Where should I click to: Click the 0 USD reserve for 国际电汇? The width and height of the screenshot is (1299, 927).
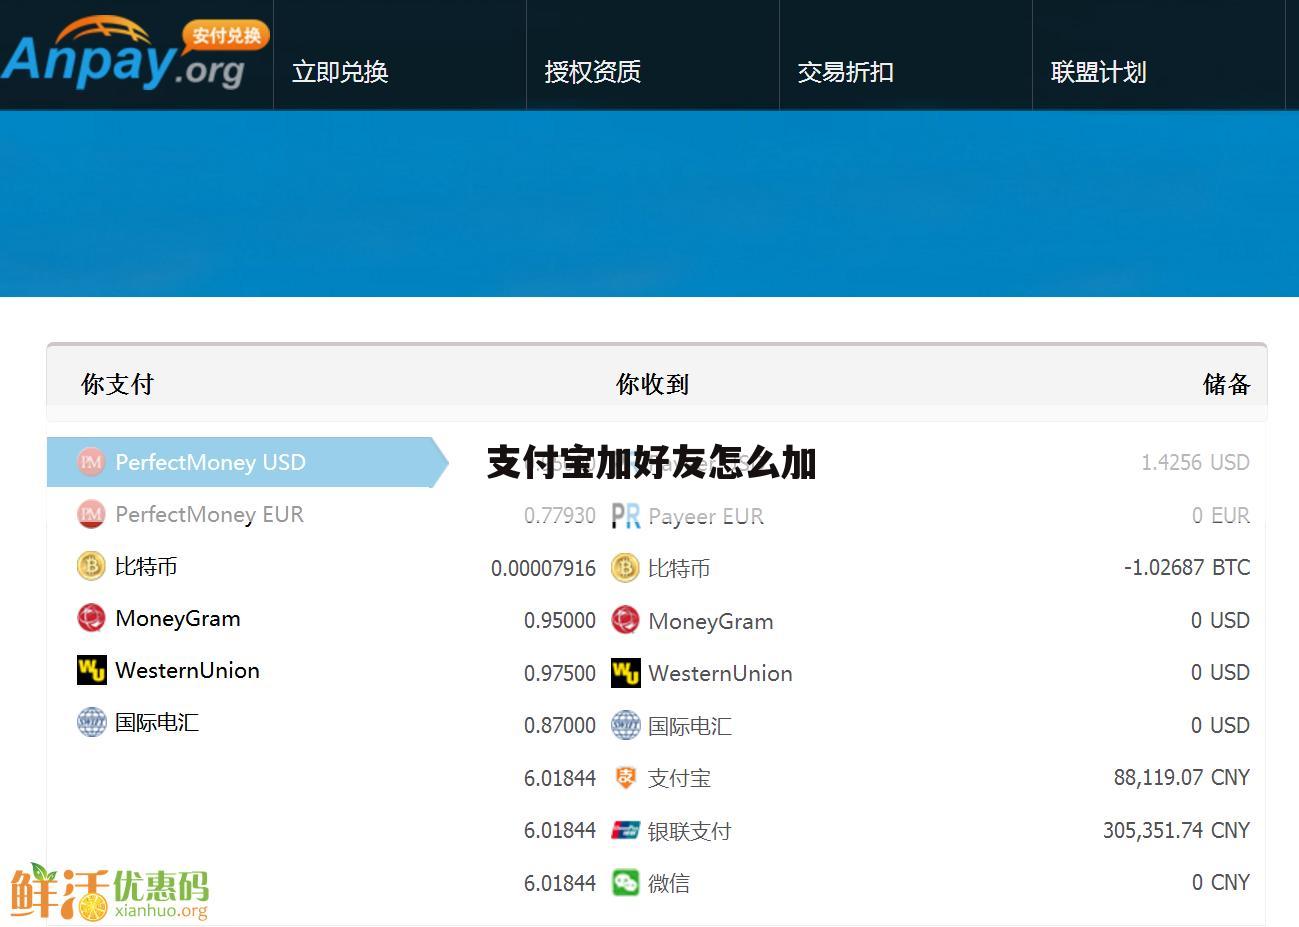(x=1220, y=725)
